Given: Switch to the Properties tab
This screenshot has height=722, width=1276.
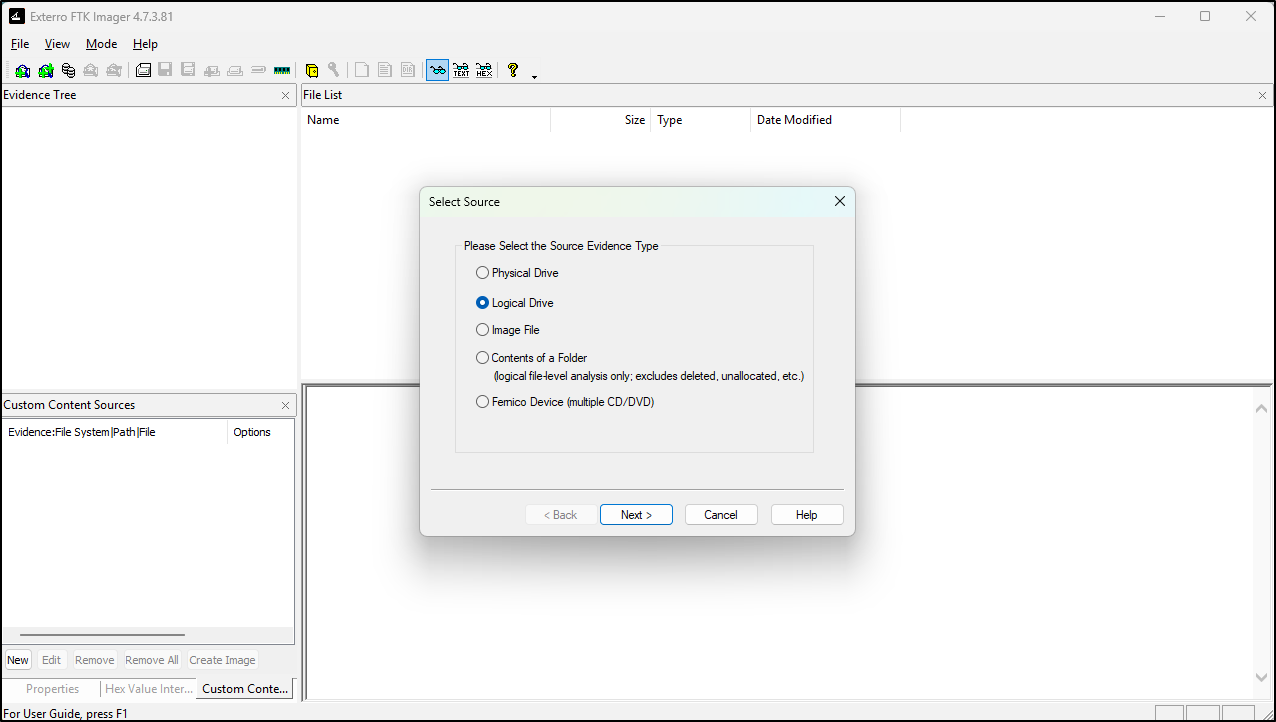Looking at the screenshot, I should coord(52,689).
